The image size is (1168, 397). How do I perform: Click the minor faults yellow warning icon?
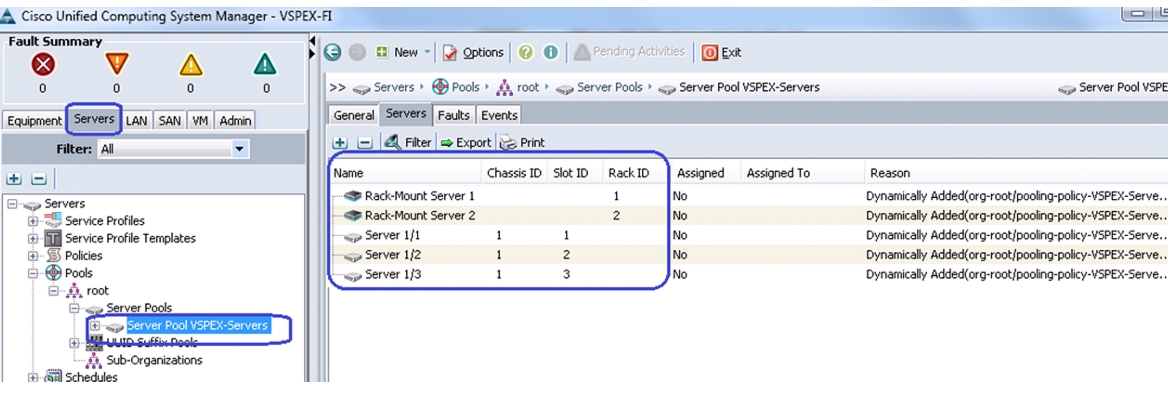point(191,65)
